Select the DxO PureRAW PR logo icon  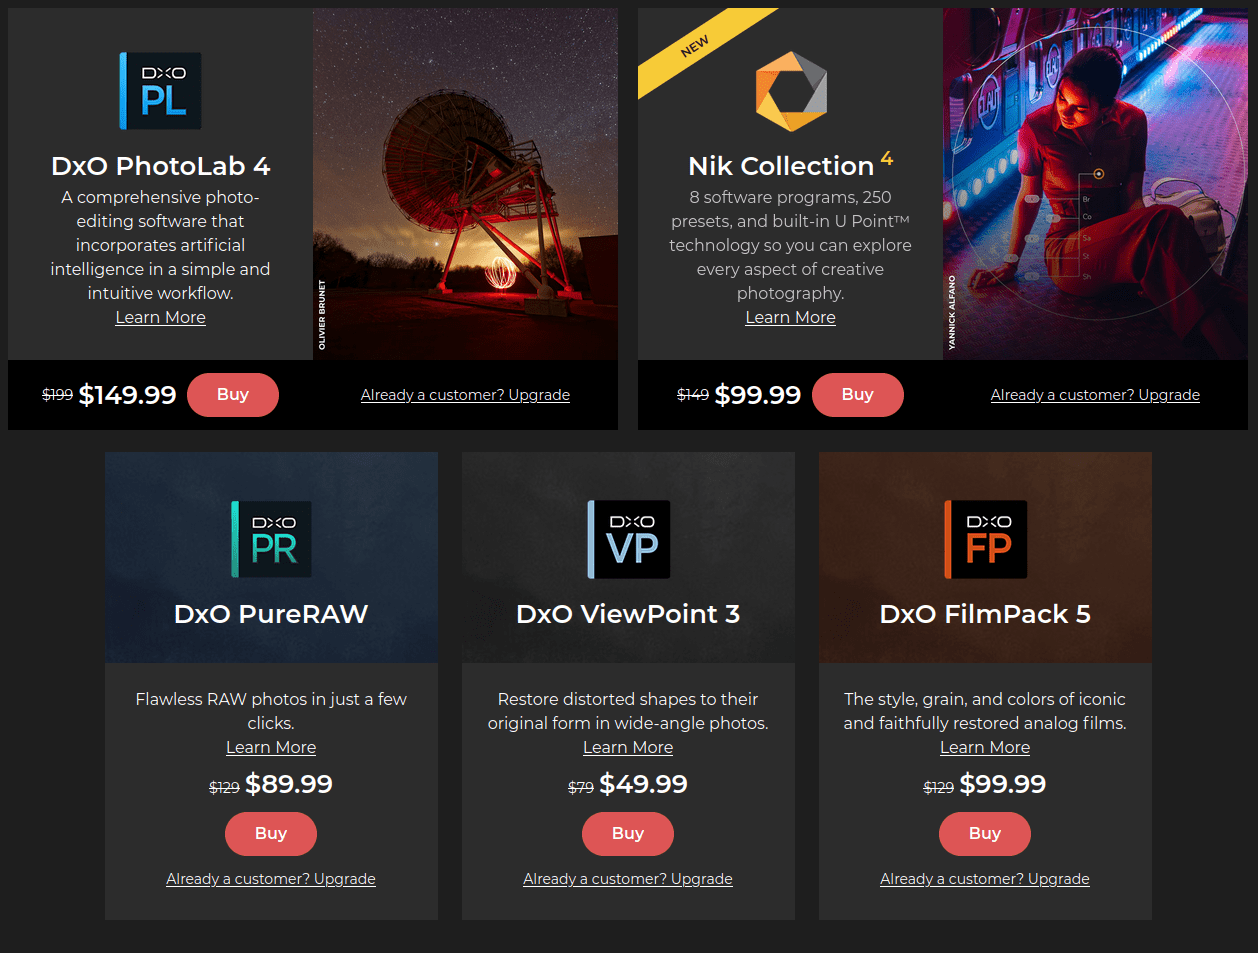pos(270,538)
